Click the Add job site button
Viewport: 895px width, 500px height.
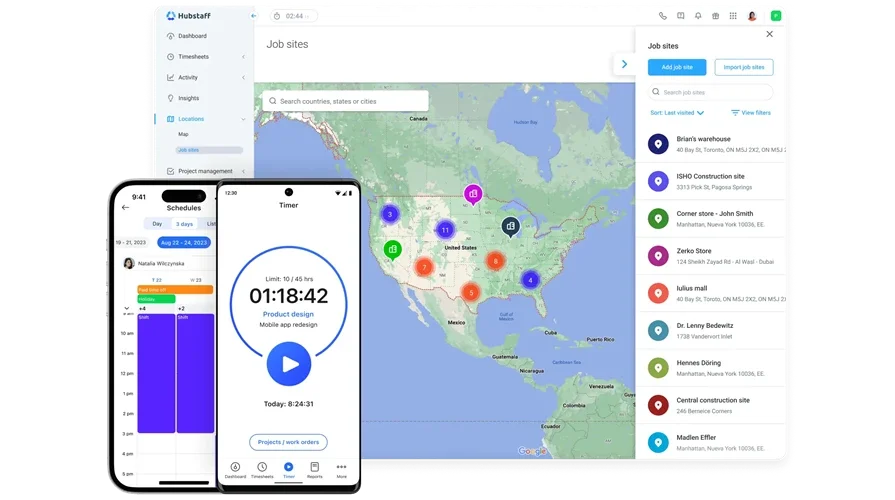(x=677, y=67)
